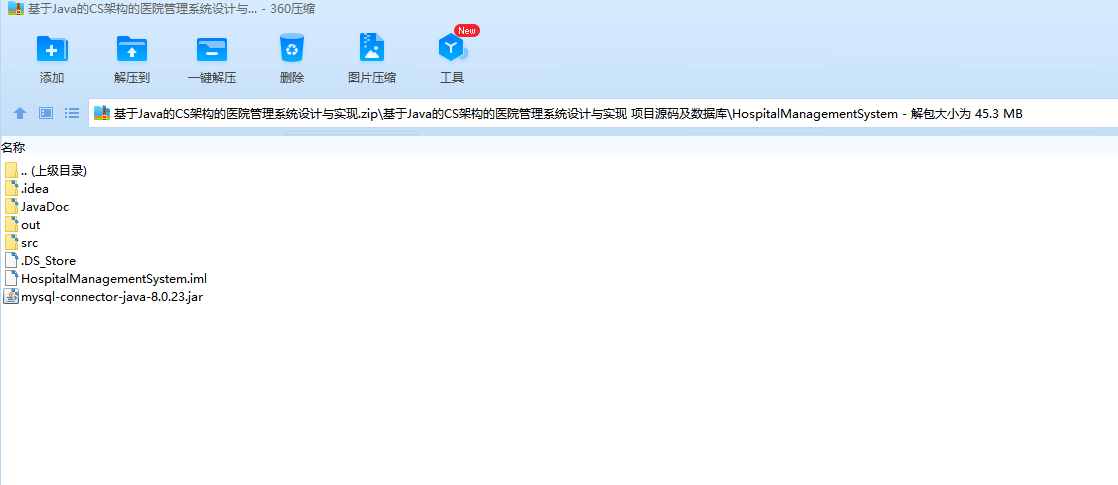Click the parent directory folder icon
Viewport: 1118px width, 485px height.
pyautogui.click(x=11, y=170)
